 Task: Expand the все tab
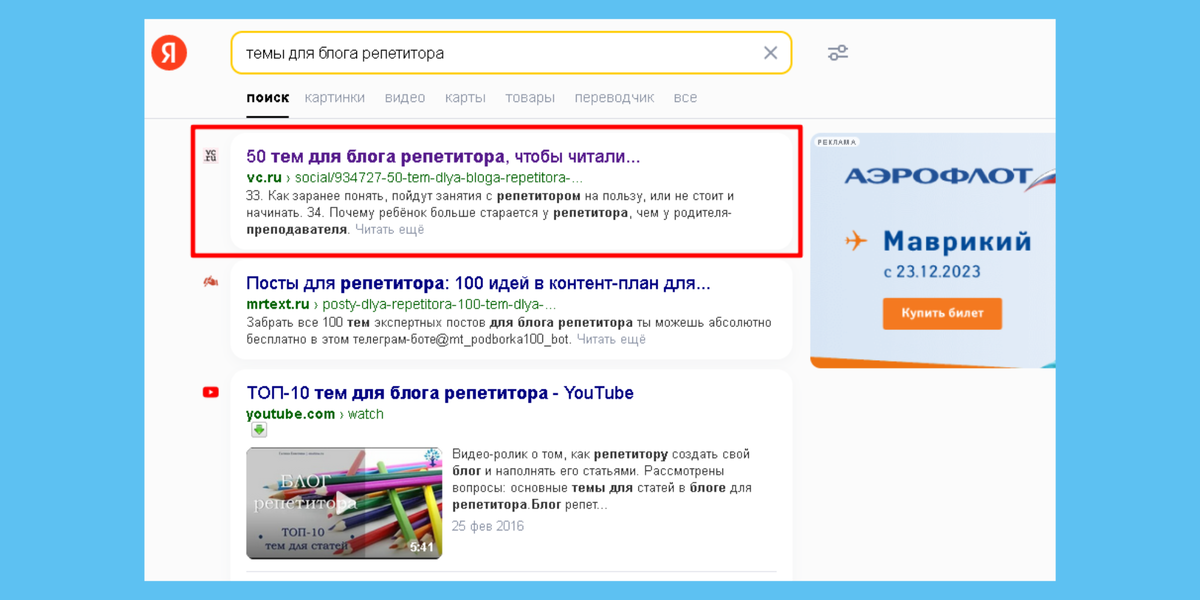point(685,98)
